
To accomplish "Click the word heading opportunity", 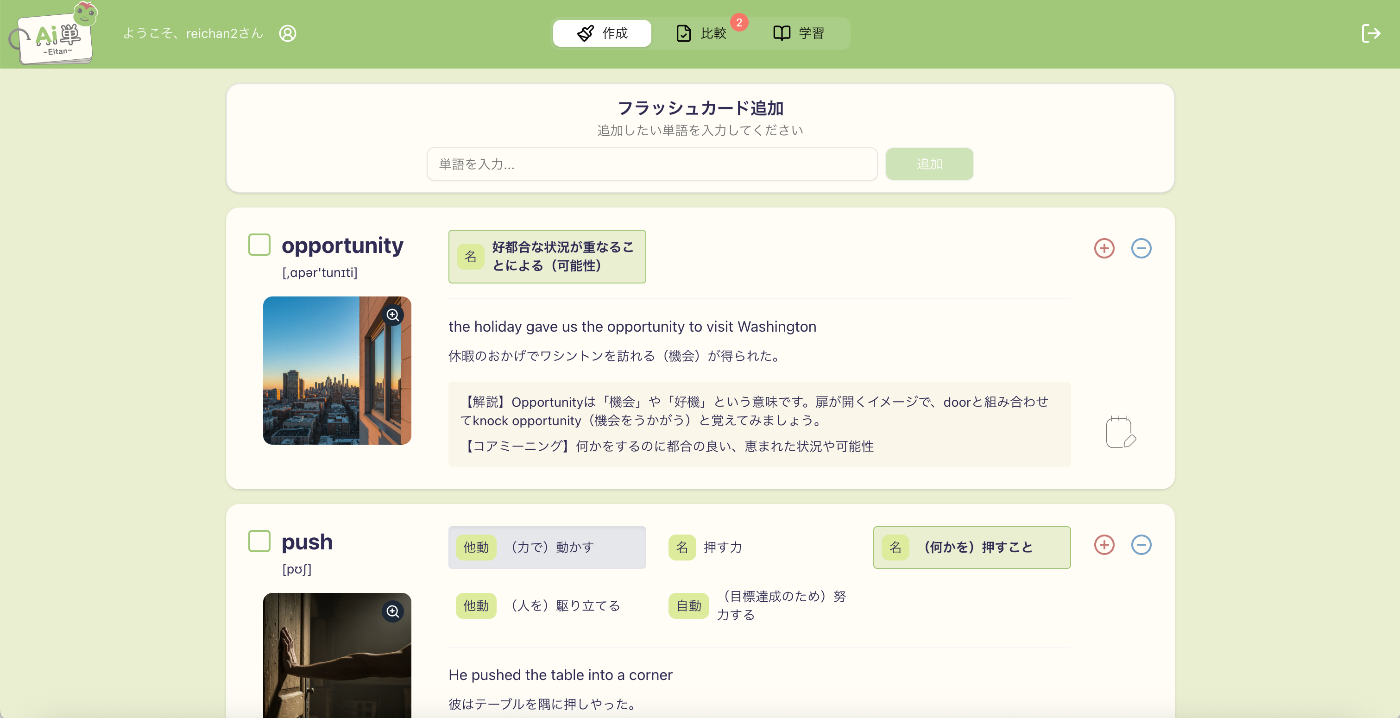I will click(x=343, y=245).
